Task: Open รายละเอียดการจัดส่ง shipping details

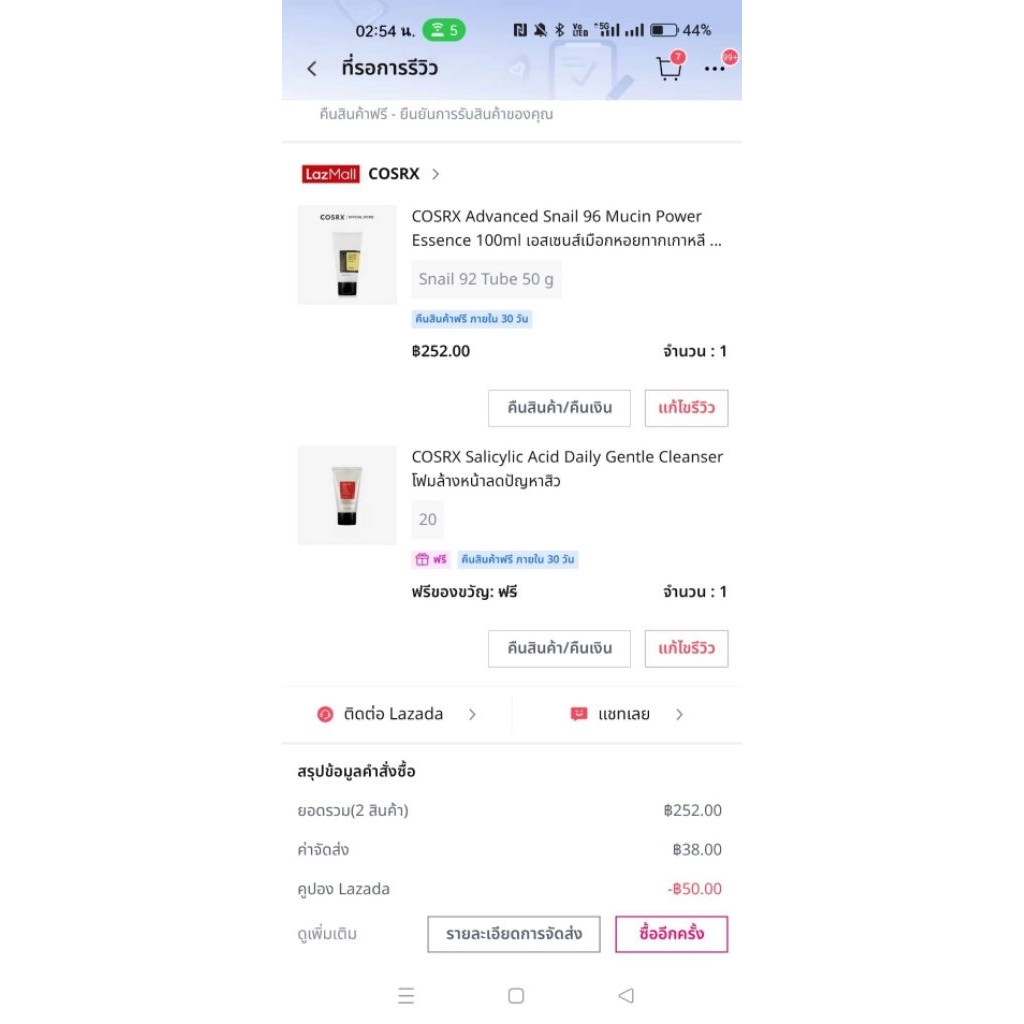Action: click(x=514, y=934)
